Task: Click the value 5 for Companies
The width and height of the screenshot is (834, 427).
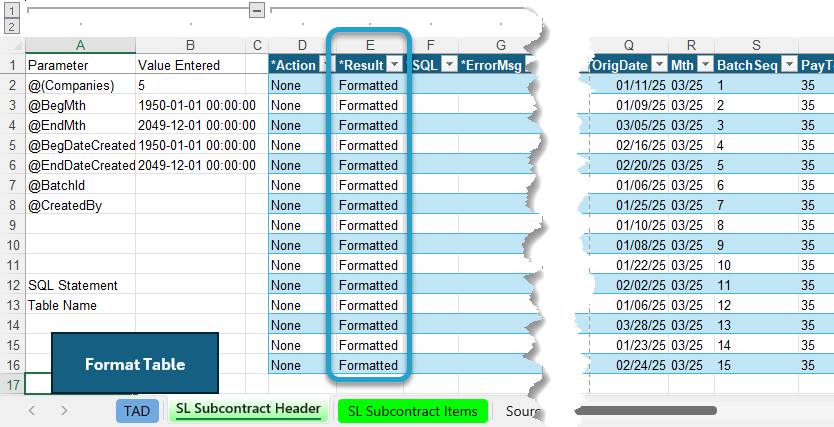Action: [190, 85]
